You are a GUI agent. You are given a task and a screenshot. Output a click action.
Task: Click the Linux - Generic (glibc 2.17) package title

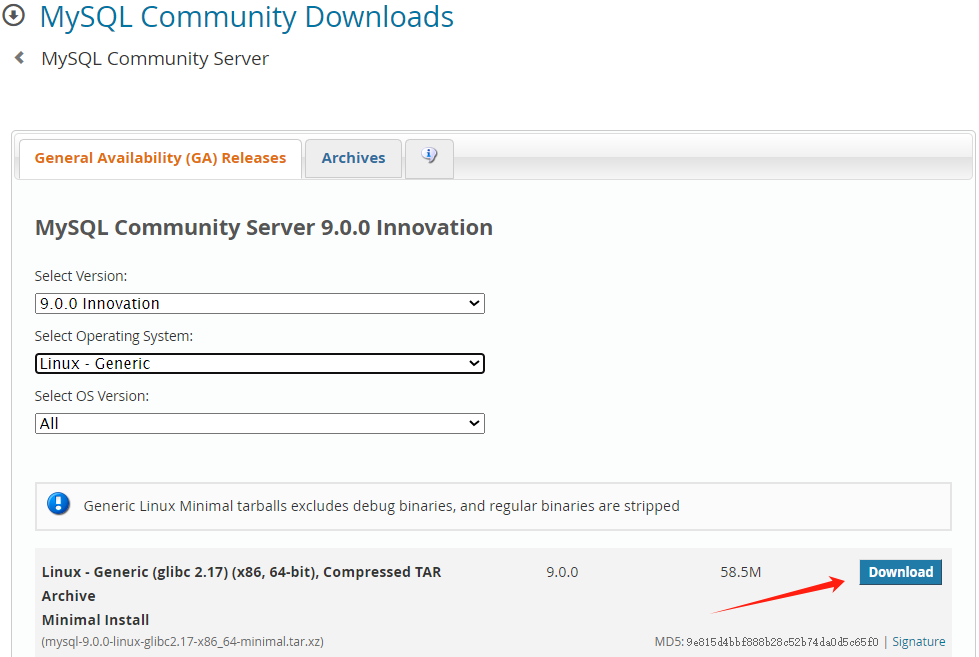[x=242, y=583]
